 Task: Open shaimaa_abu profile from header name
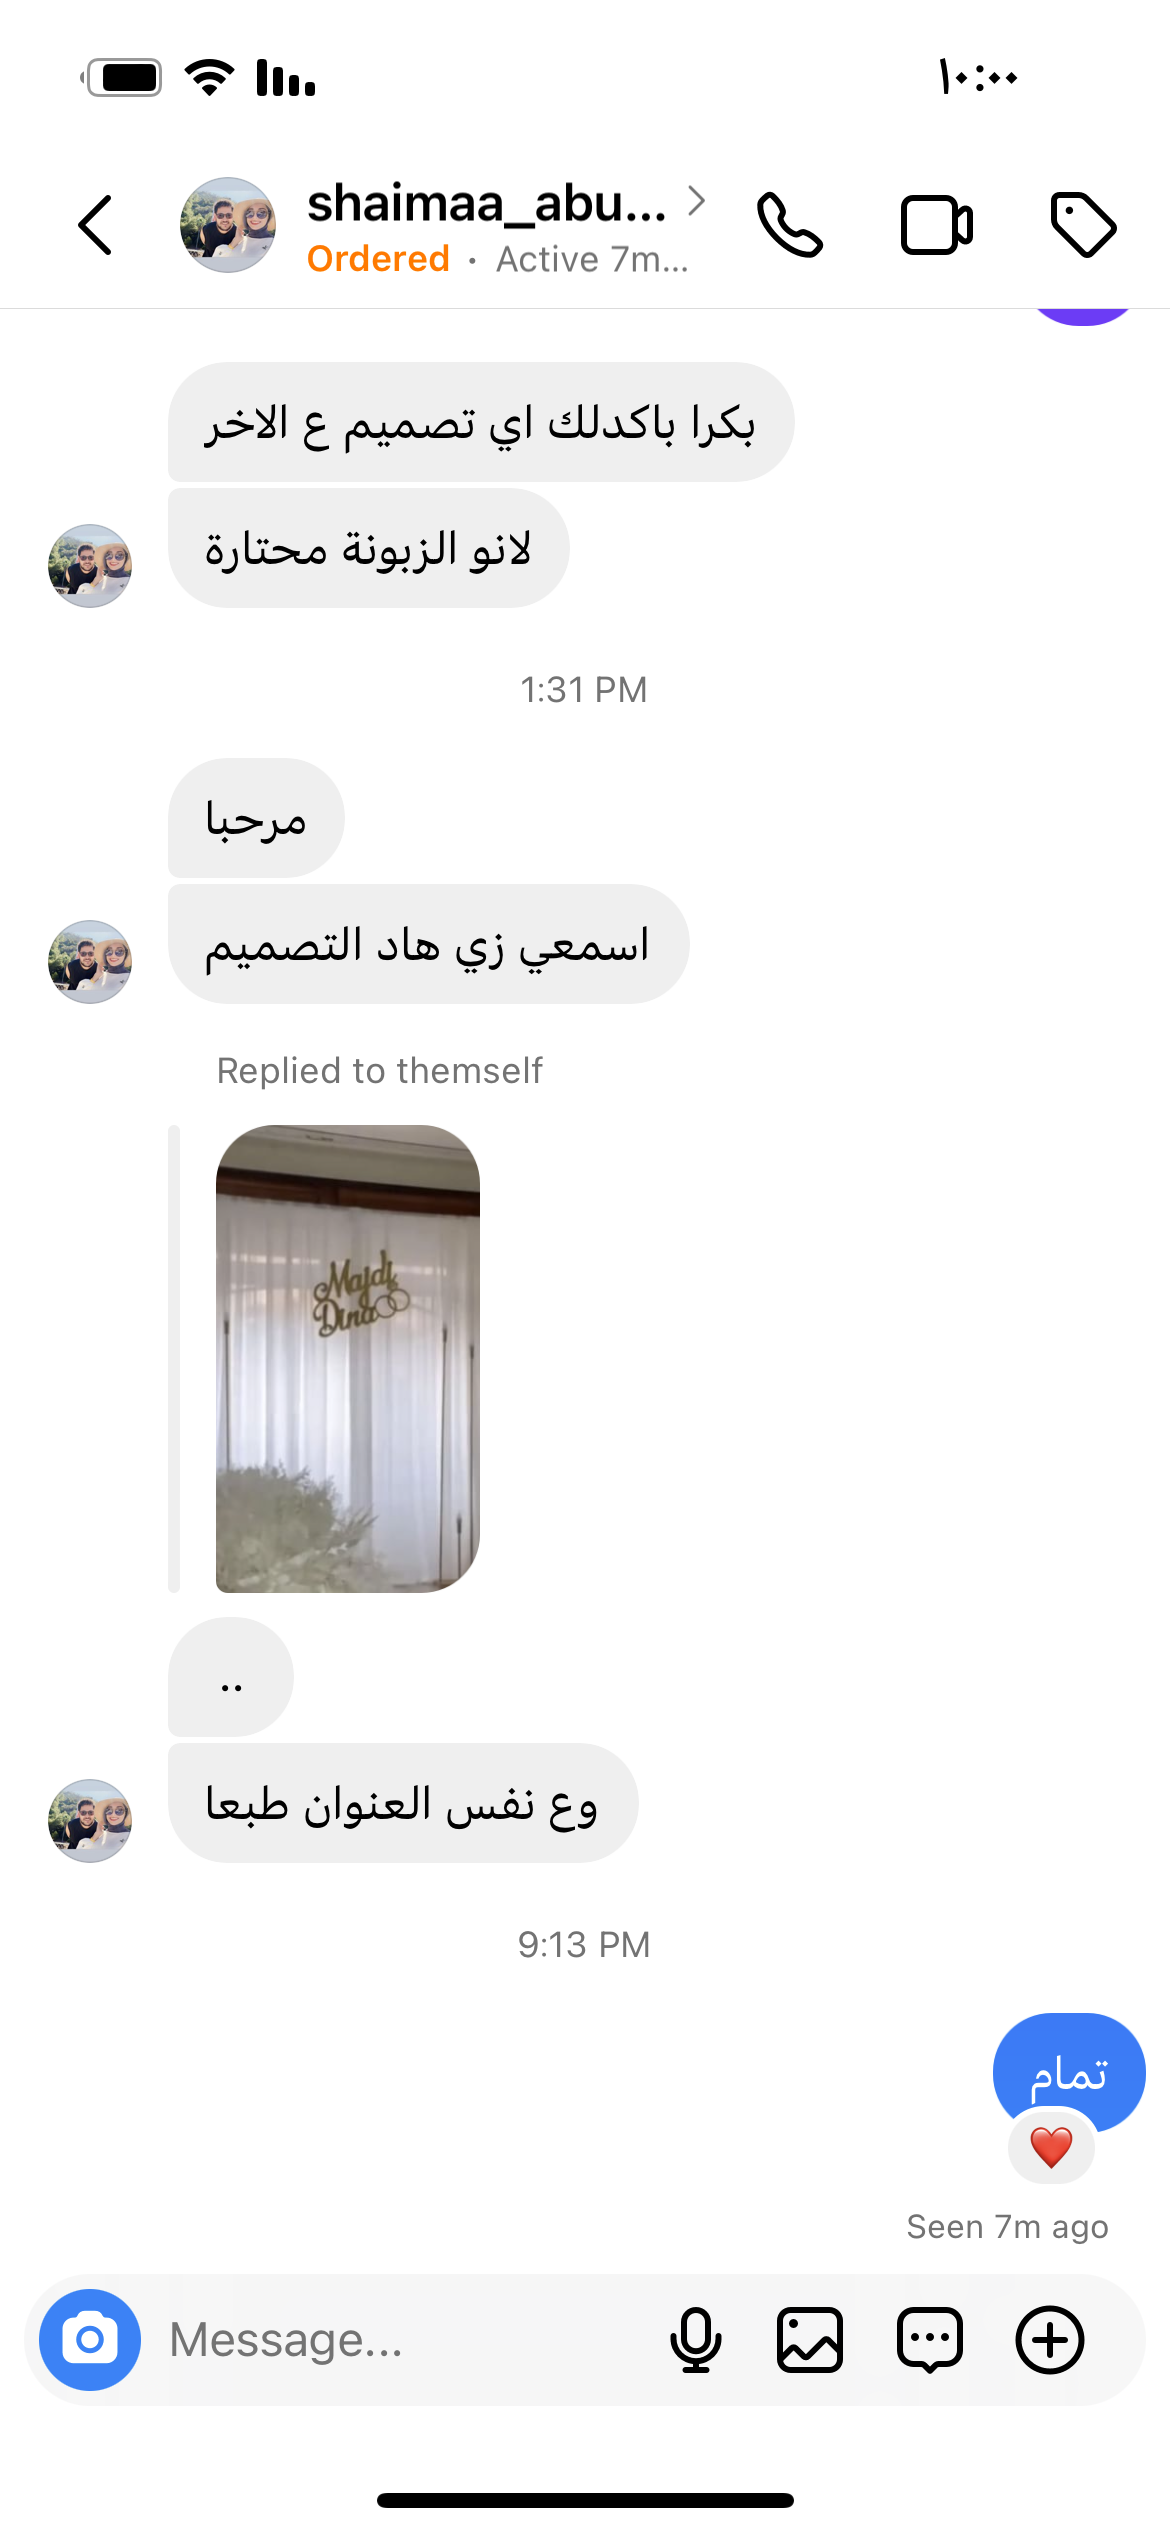coord(486,203)
